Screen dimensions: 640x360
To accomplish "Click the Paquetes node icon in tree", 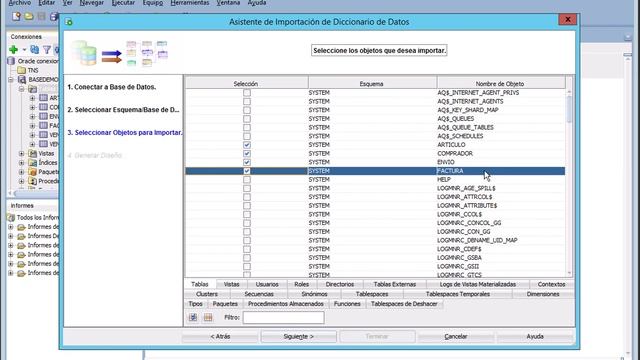I will tap(33, 172).
